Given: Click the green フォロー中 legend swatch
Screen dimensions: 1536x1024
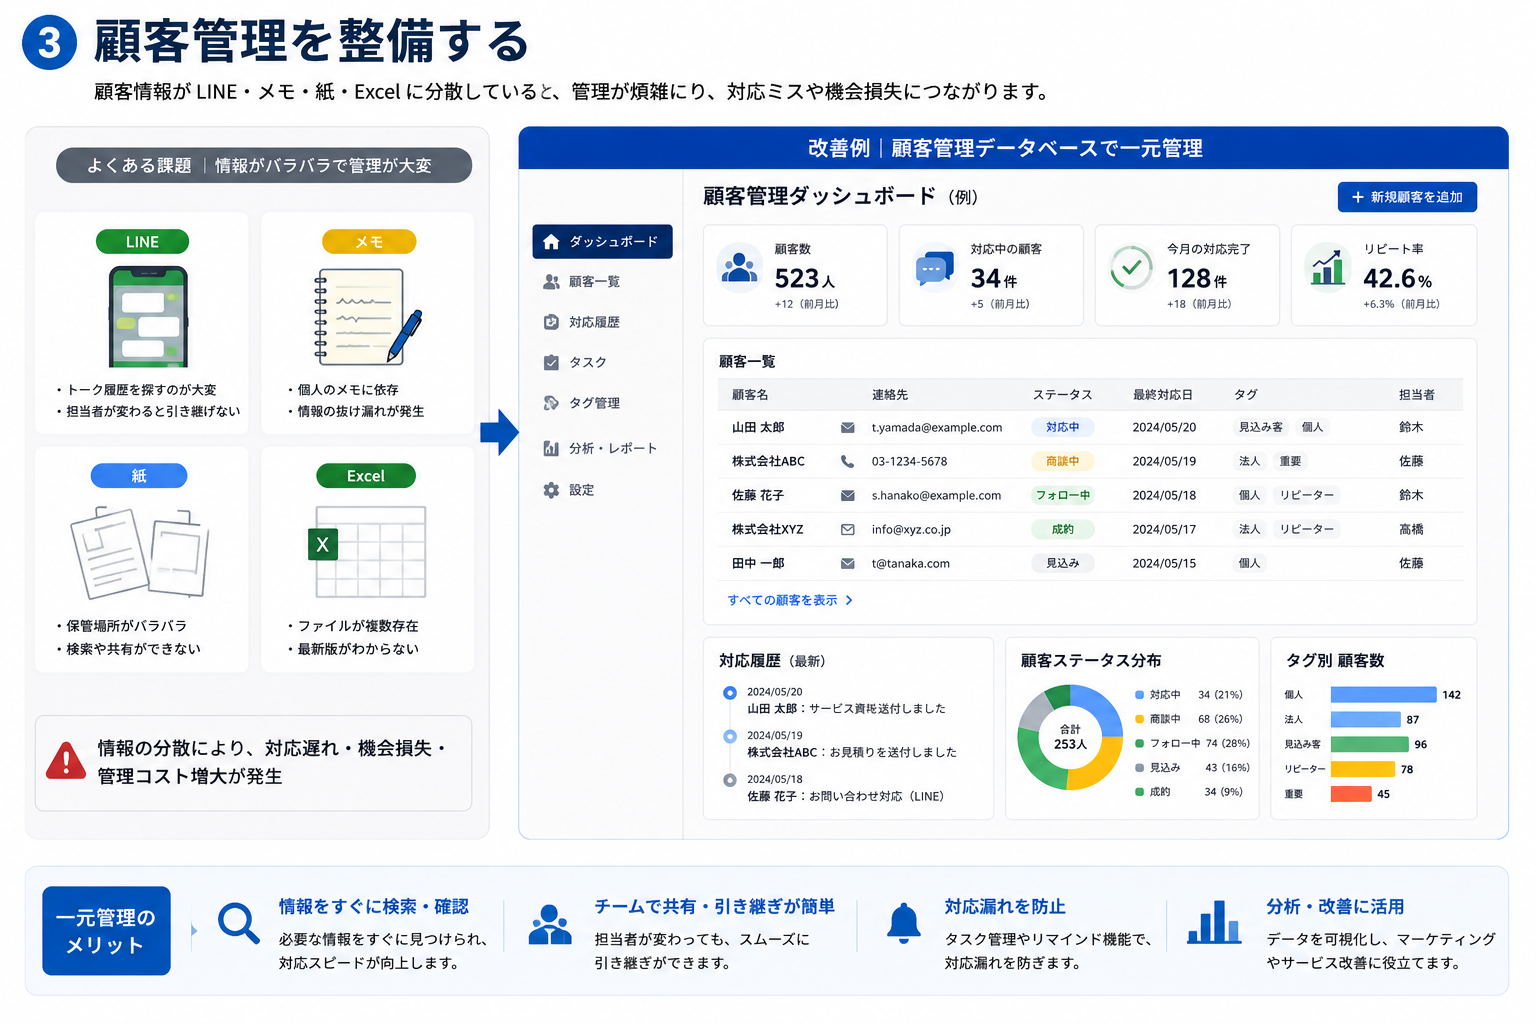Looking at the screenshot, I should [1139, 743].
